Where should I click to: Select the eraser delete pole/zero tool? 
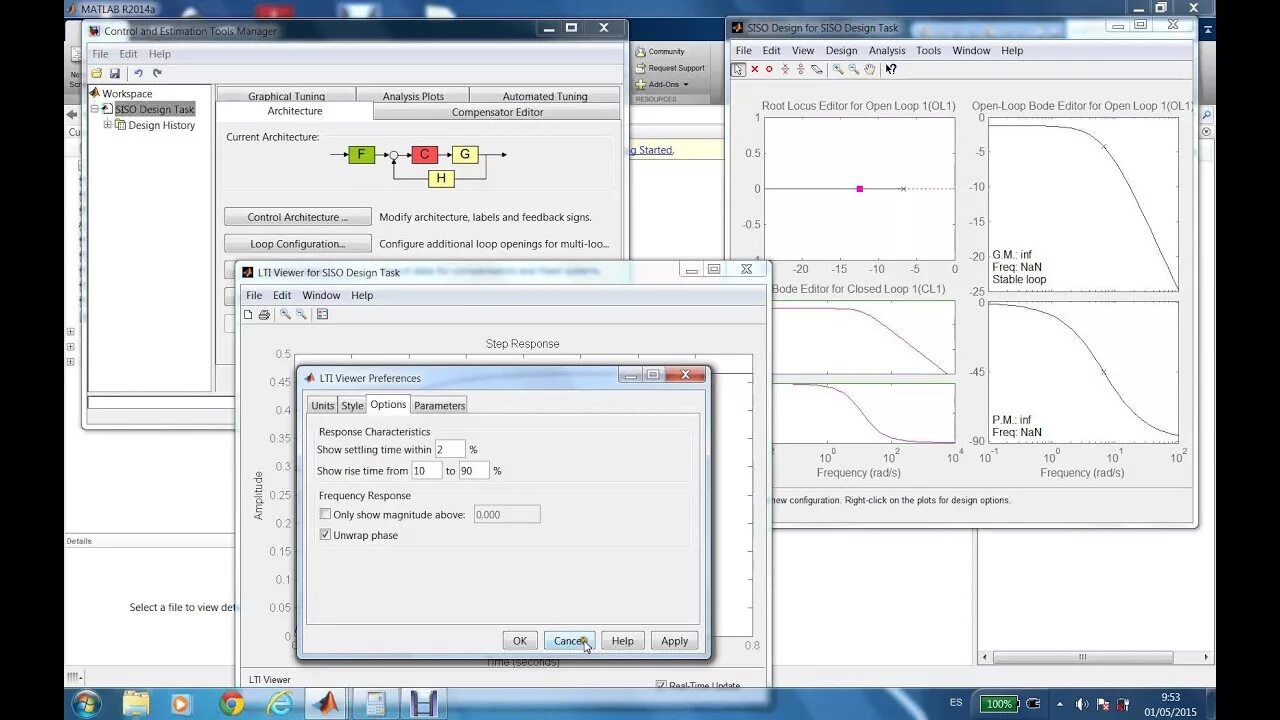click(x=817, y=69)
